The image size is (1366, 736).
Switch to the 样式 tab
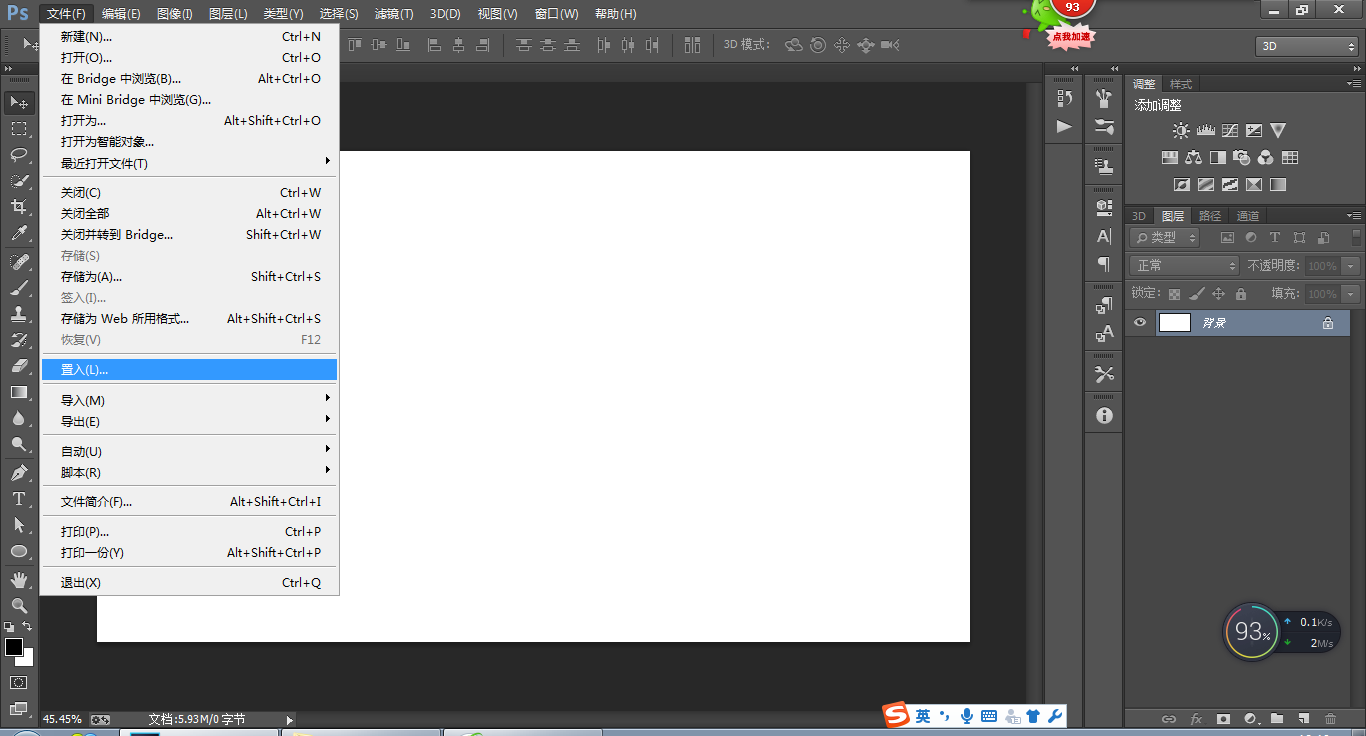(x=1181, y=84)
